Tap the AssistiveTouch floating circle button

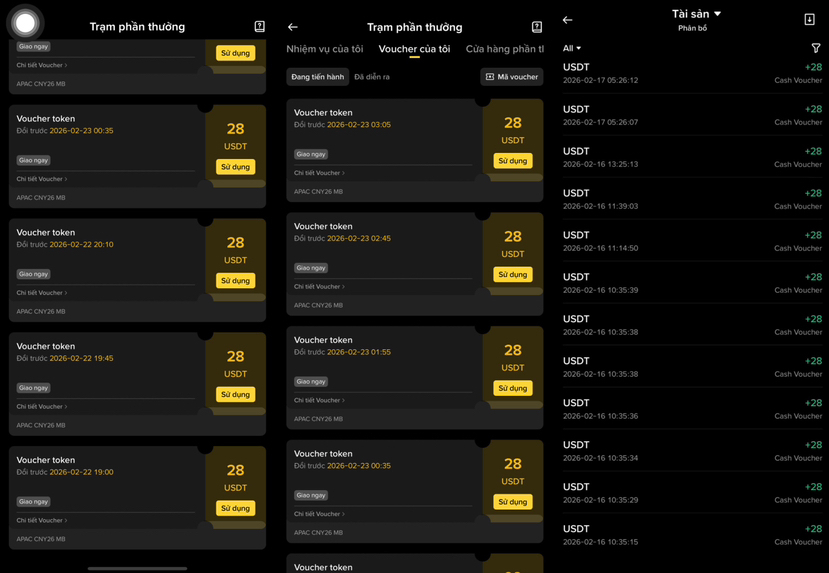click(x=25, y=23)
